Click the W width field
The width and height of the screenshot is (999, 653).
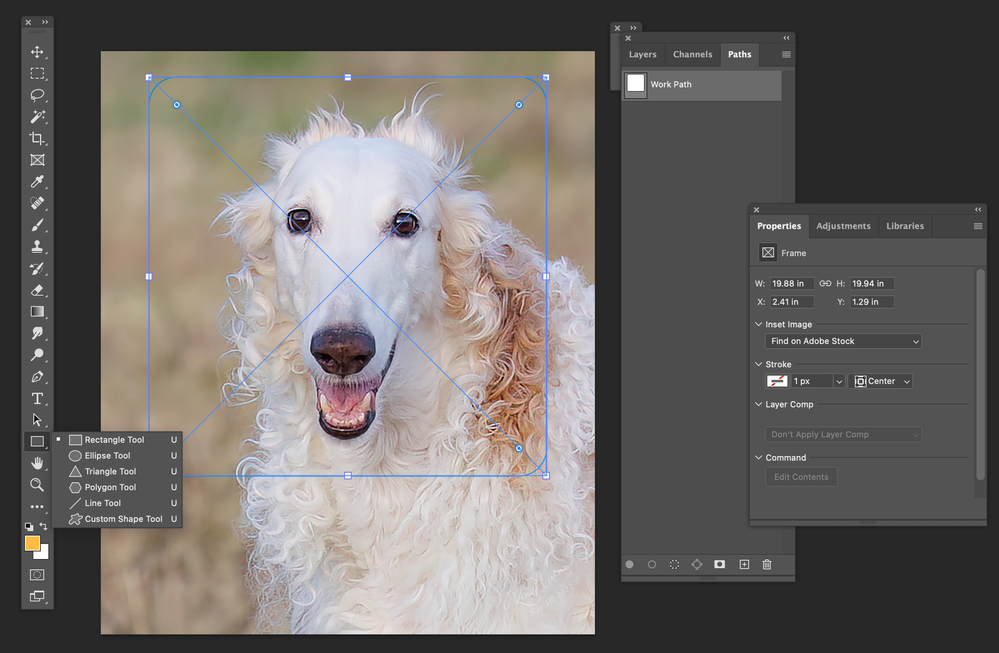pyautogui.click(x=792, y=283)
